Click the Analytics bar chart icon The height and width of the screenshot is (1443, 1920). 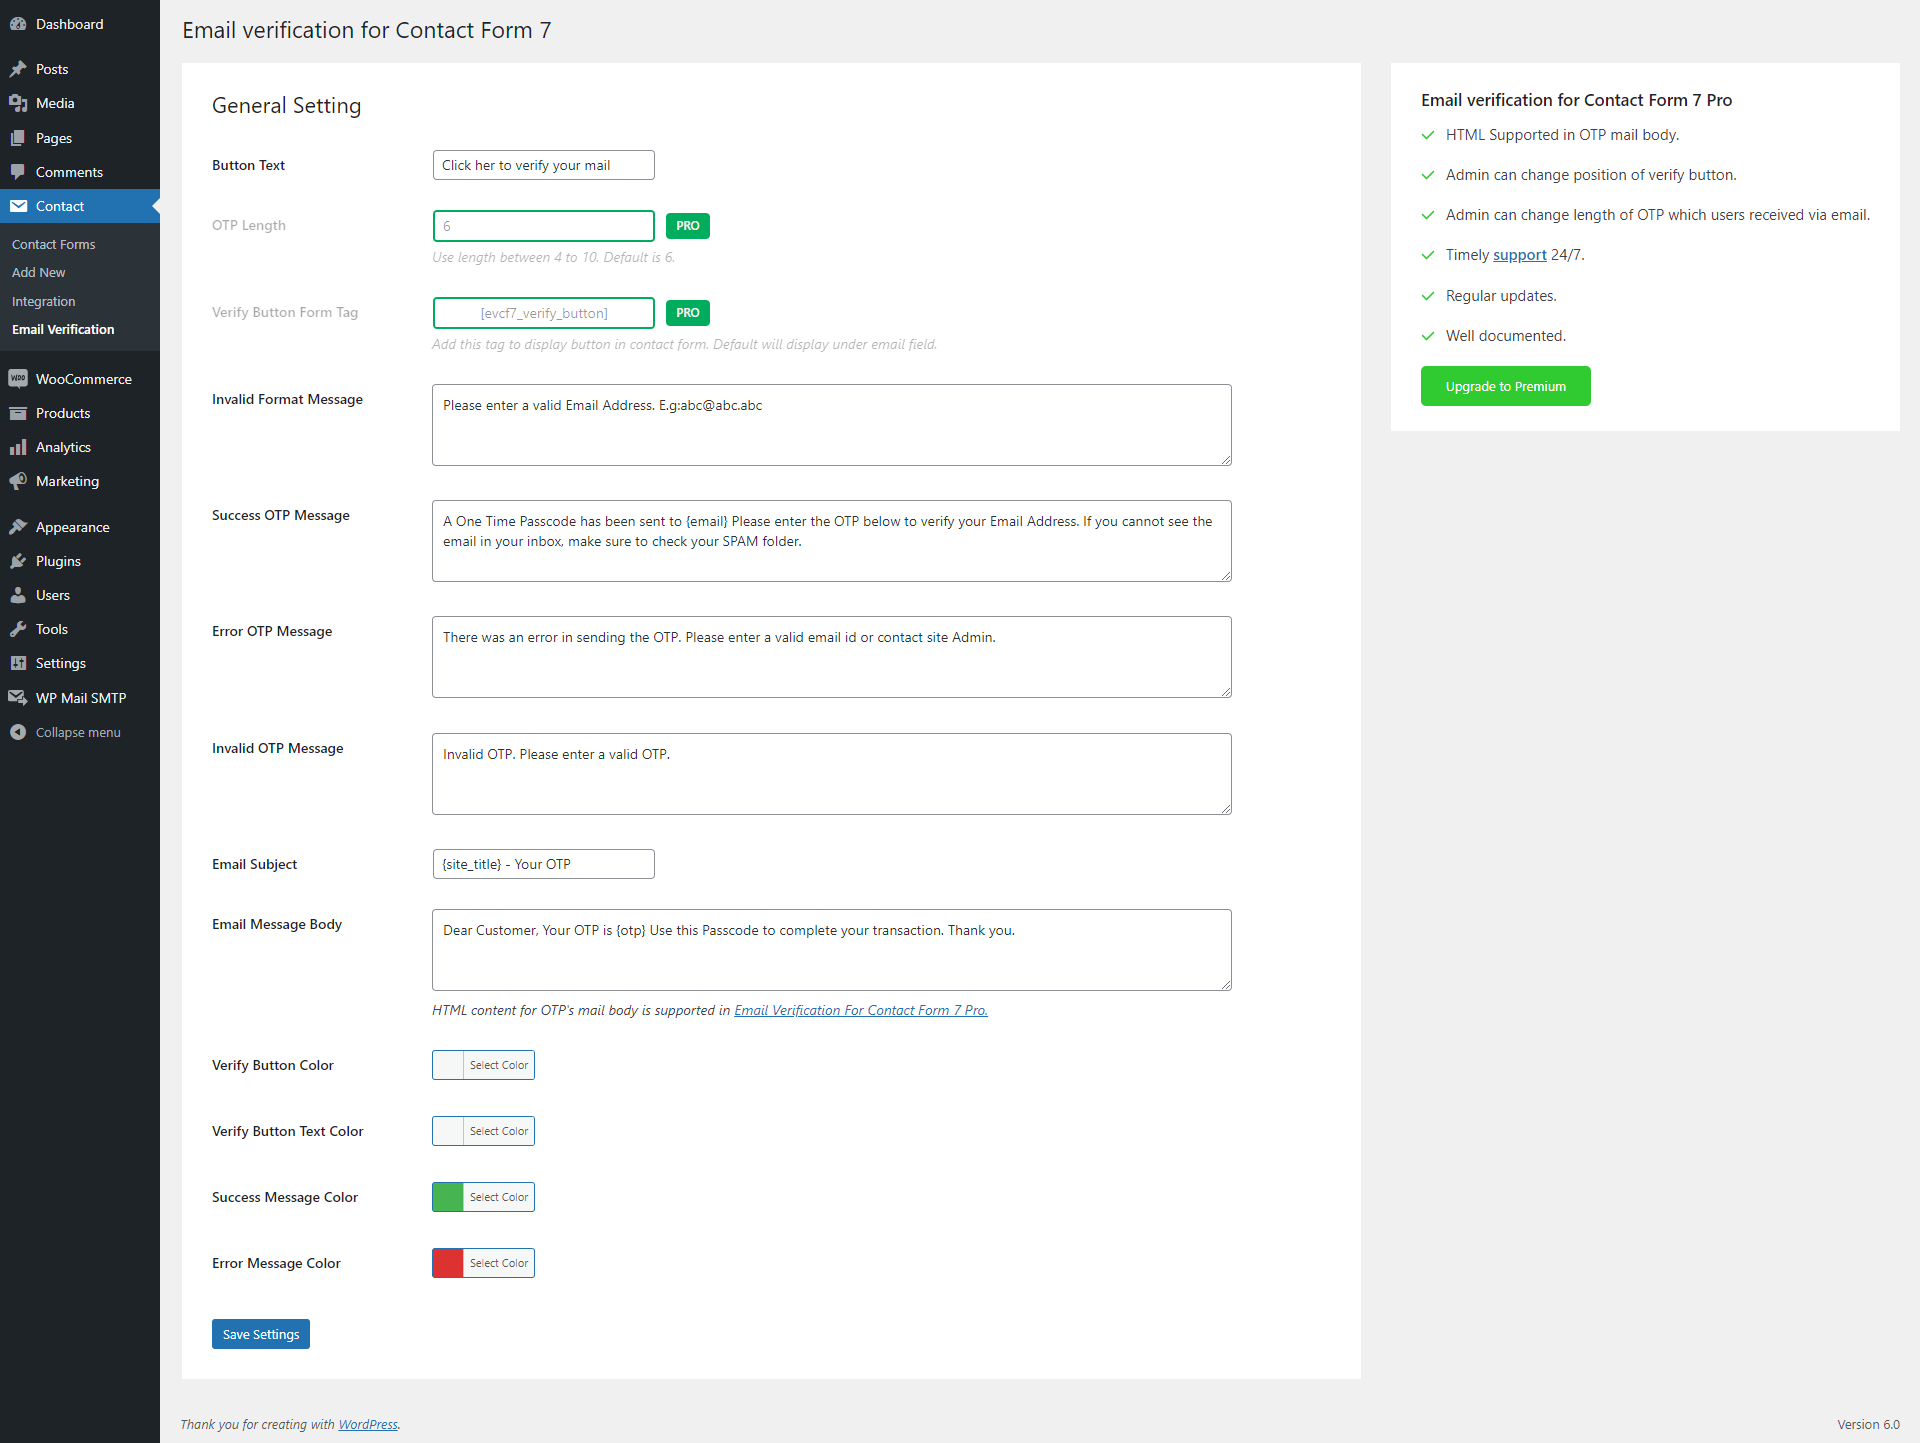pos(18,447)
